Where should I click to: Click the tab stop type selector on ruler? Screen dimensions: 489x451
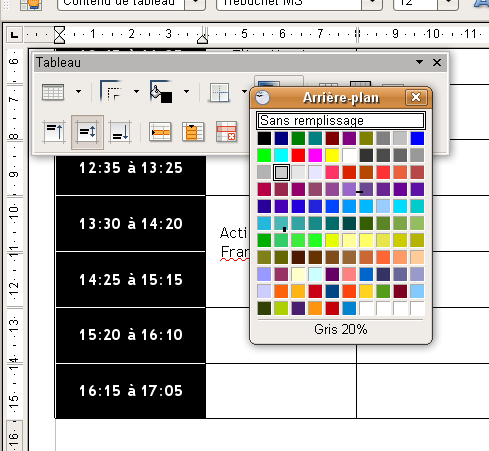[x=14, y=35]
